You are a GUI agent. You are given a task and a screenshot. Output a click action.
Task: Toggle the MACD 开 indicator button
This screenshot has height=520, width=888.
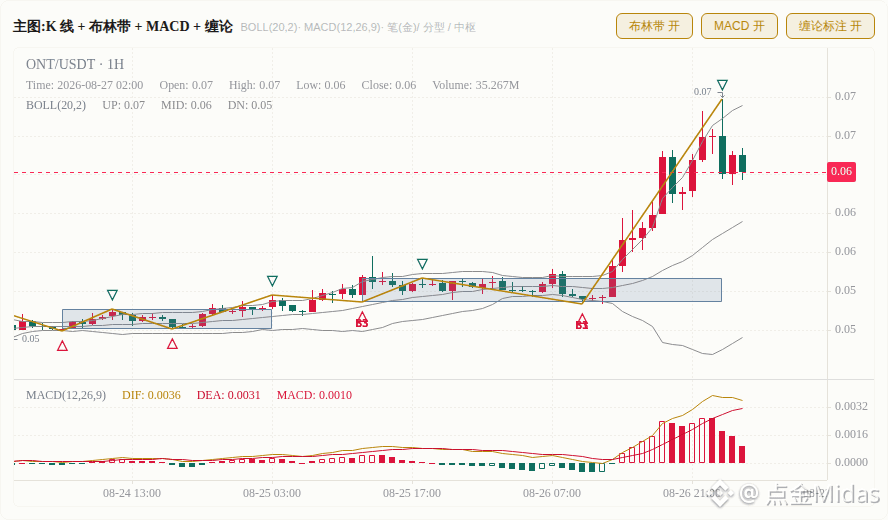[x=739, y=26]
